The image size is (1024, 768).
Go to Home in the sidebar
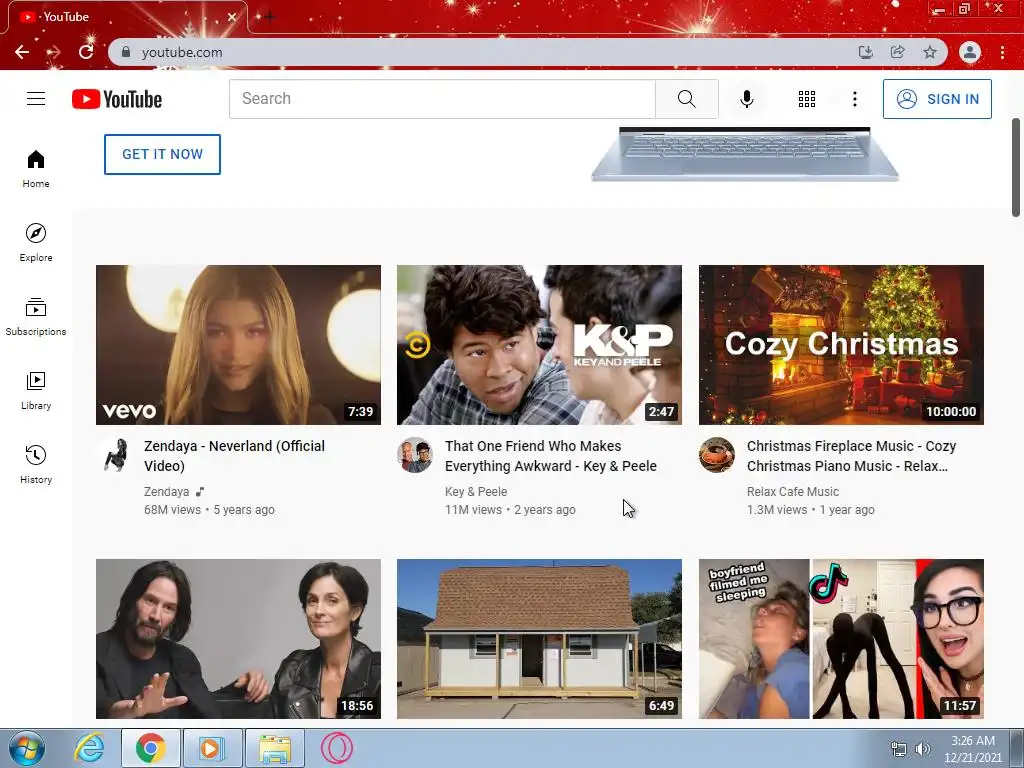(x=36, y=168)
